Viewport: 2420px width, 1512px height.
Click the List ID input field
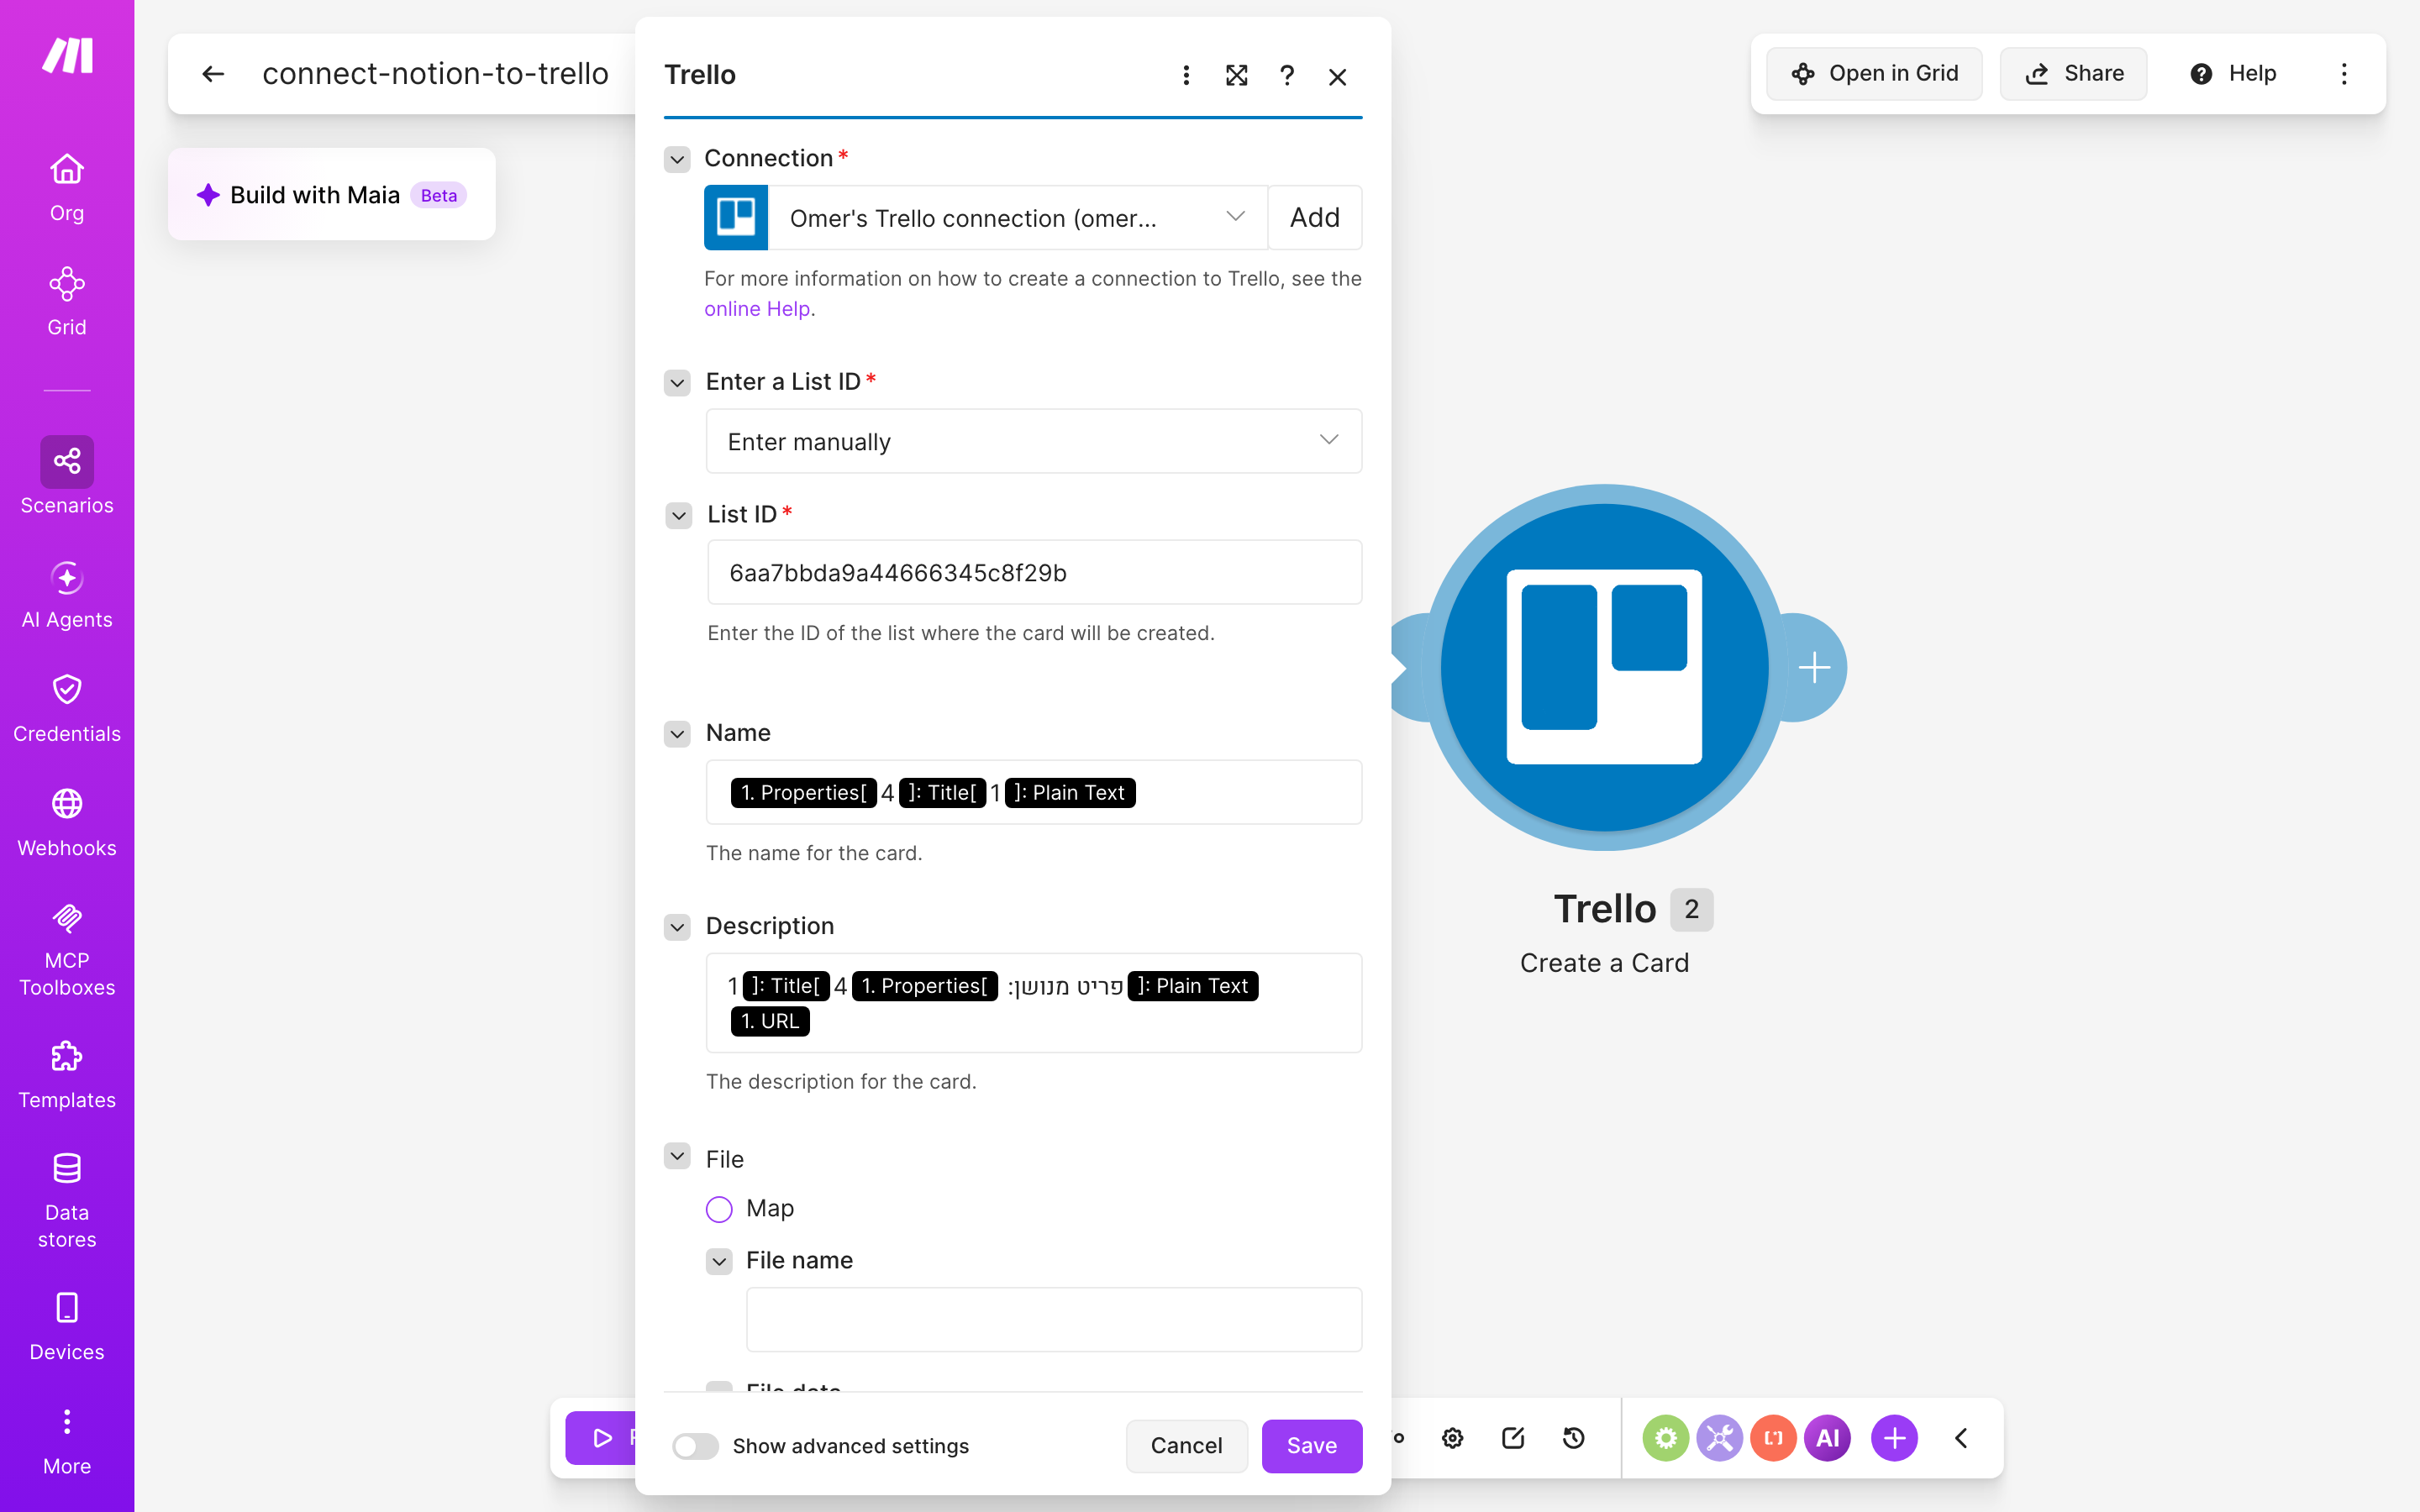[x=1034, y=572]
